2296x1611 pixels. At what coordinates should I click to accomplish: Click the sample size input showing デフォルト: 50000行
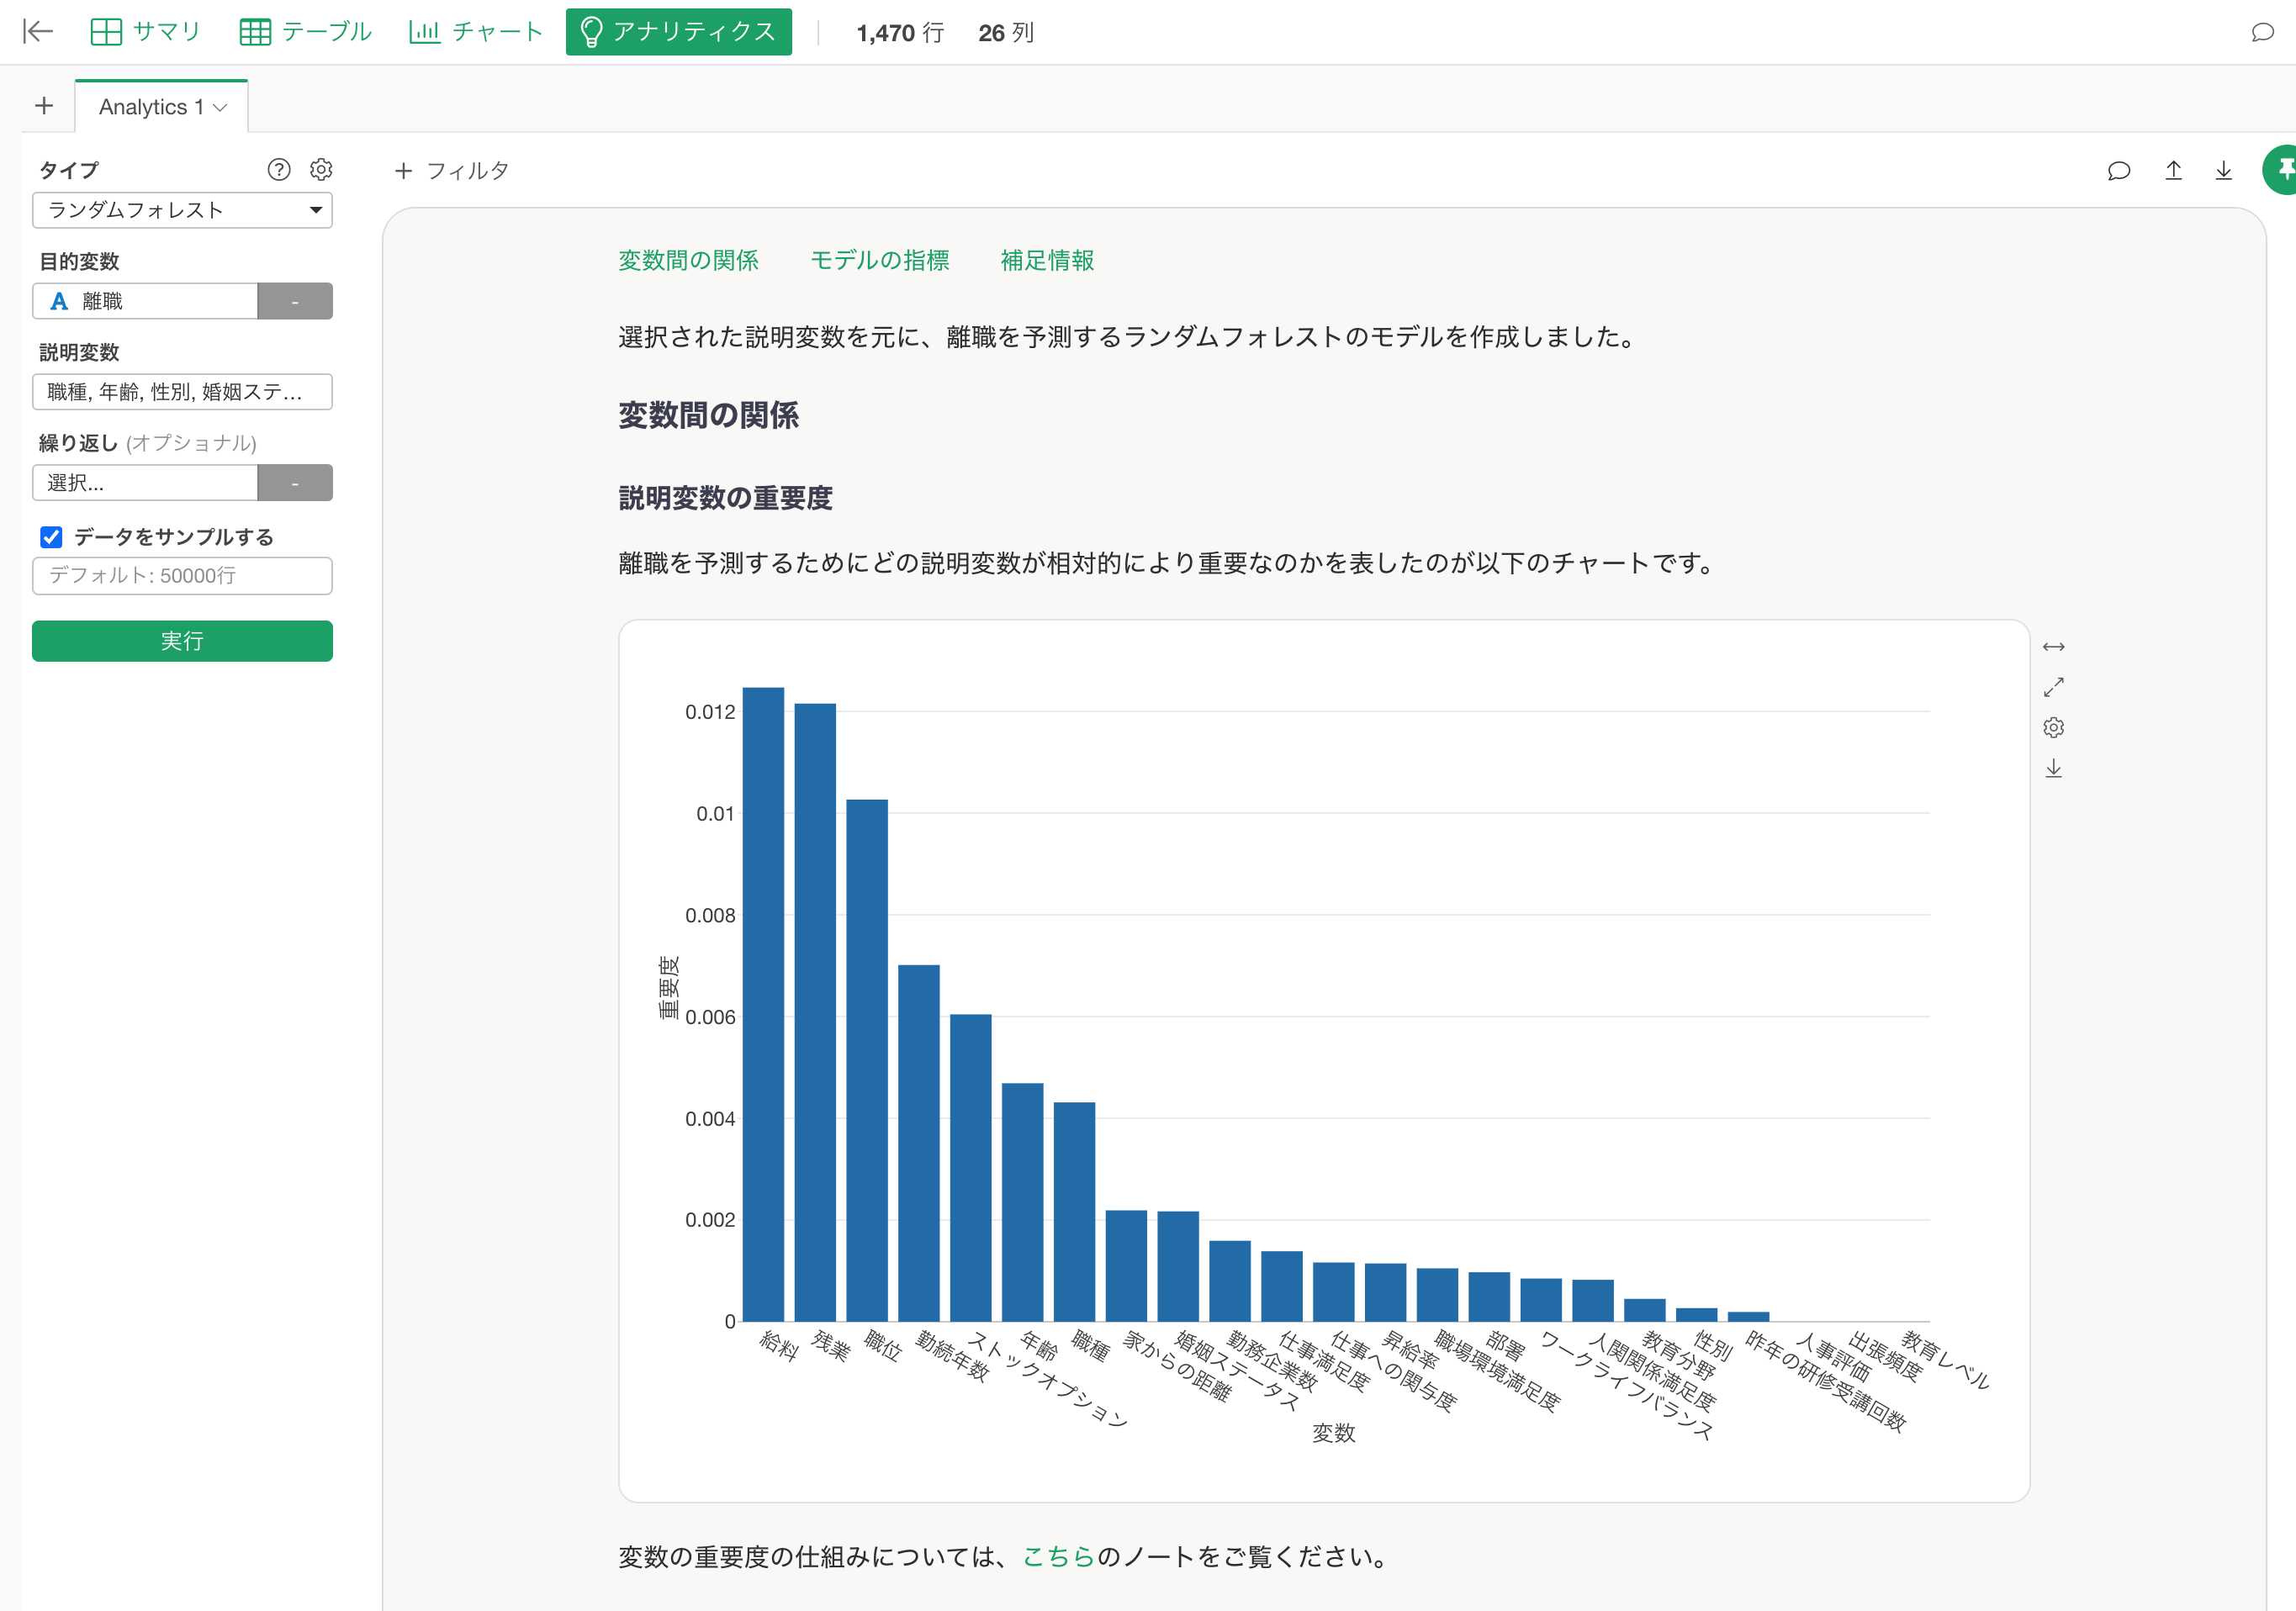point(182,576)
